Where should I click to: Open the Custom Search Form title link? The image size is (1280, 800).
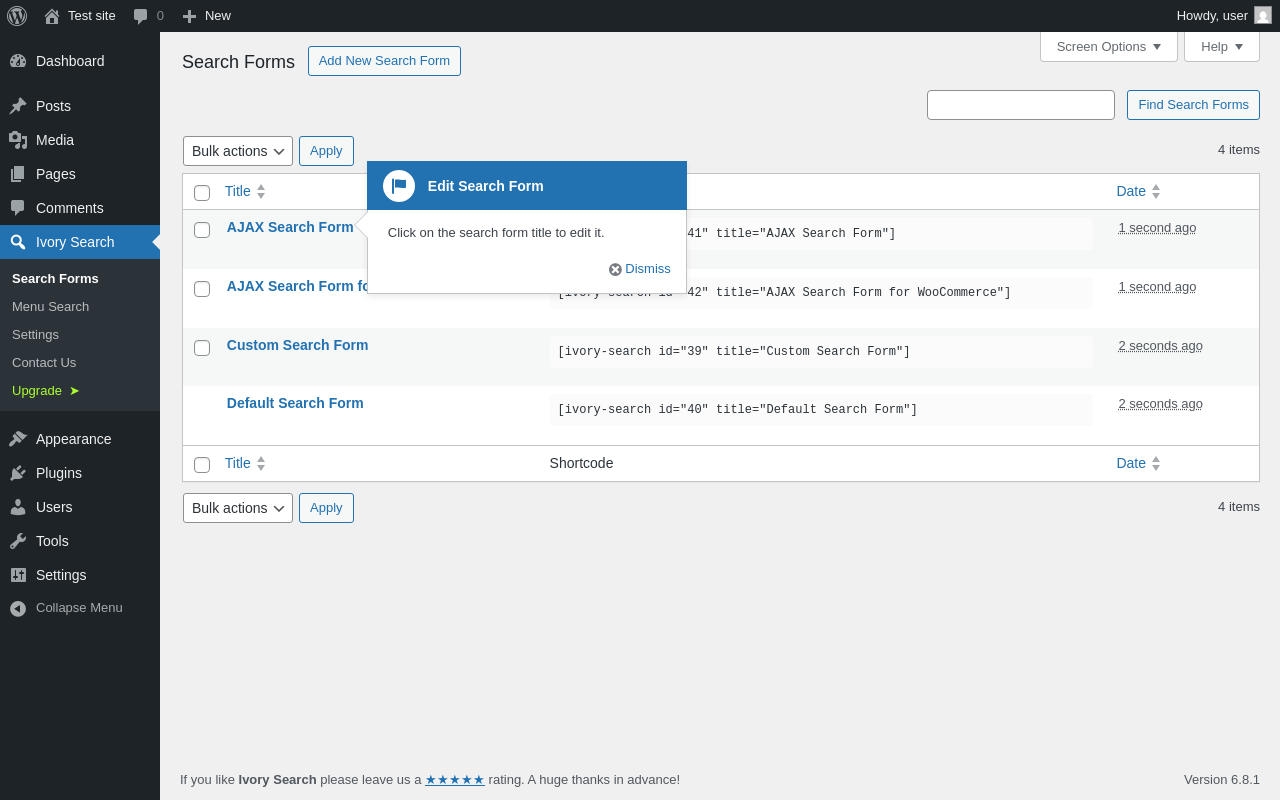(297, 345)
